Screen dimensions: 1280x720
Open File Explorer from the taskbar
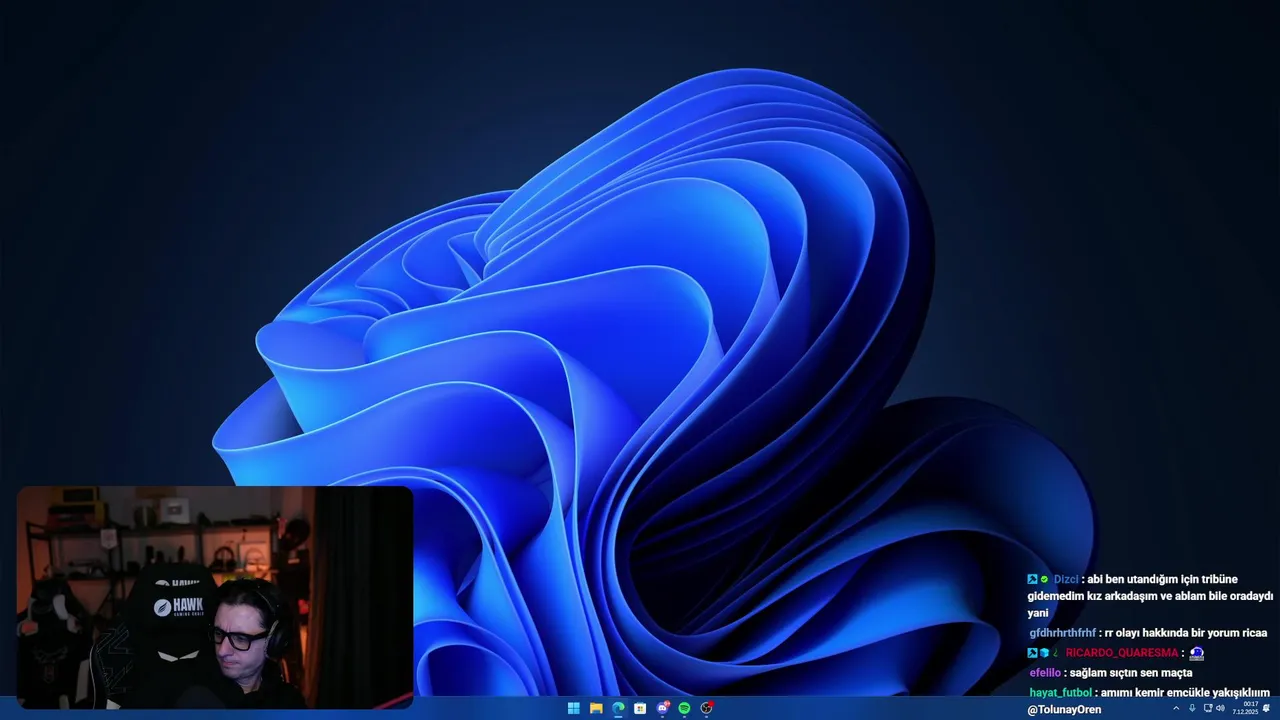click(596, 708)
